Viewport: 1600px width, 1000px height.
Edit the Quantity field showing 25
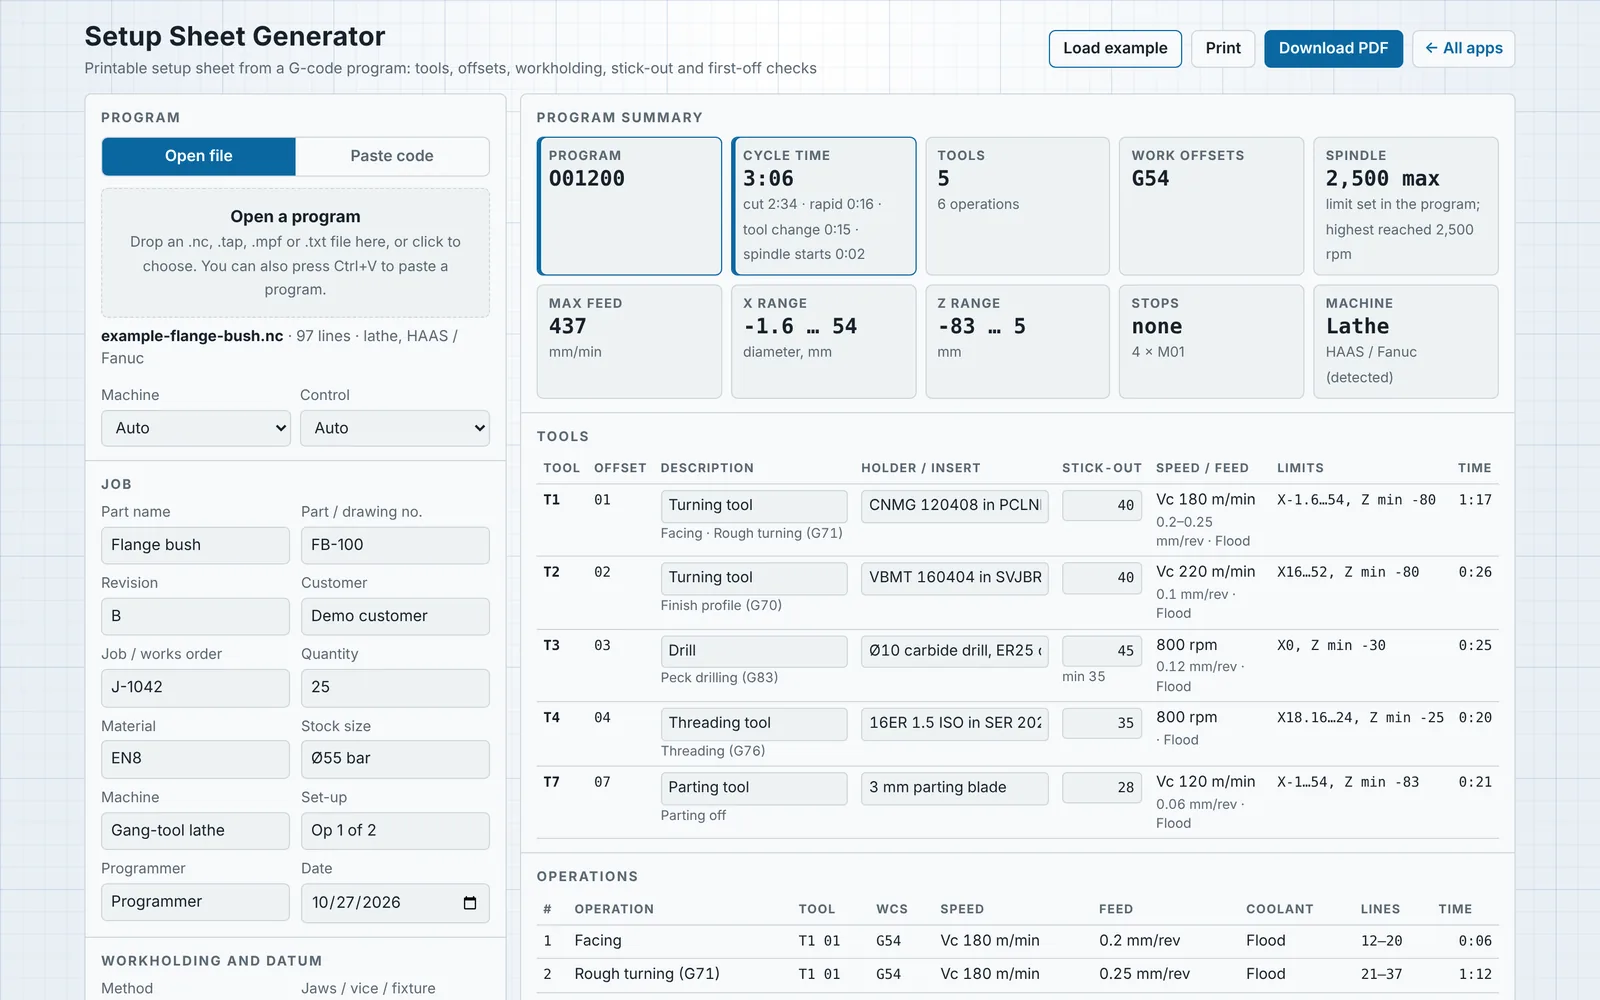pyautogui.click(x=395, y=687)
